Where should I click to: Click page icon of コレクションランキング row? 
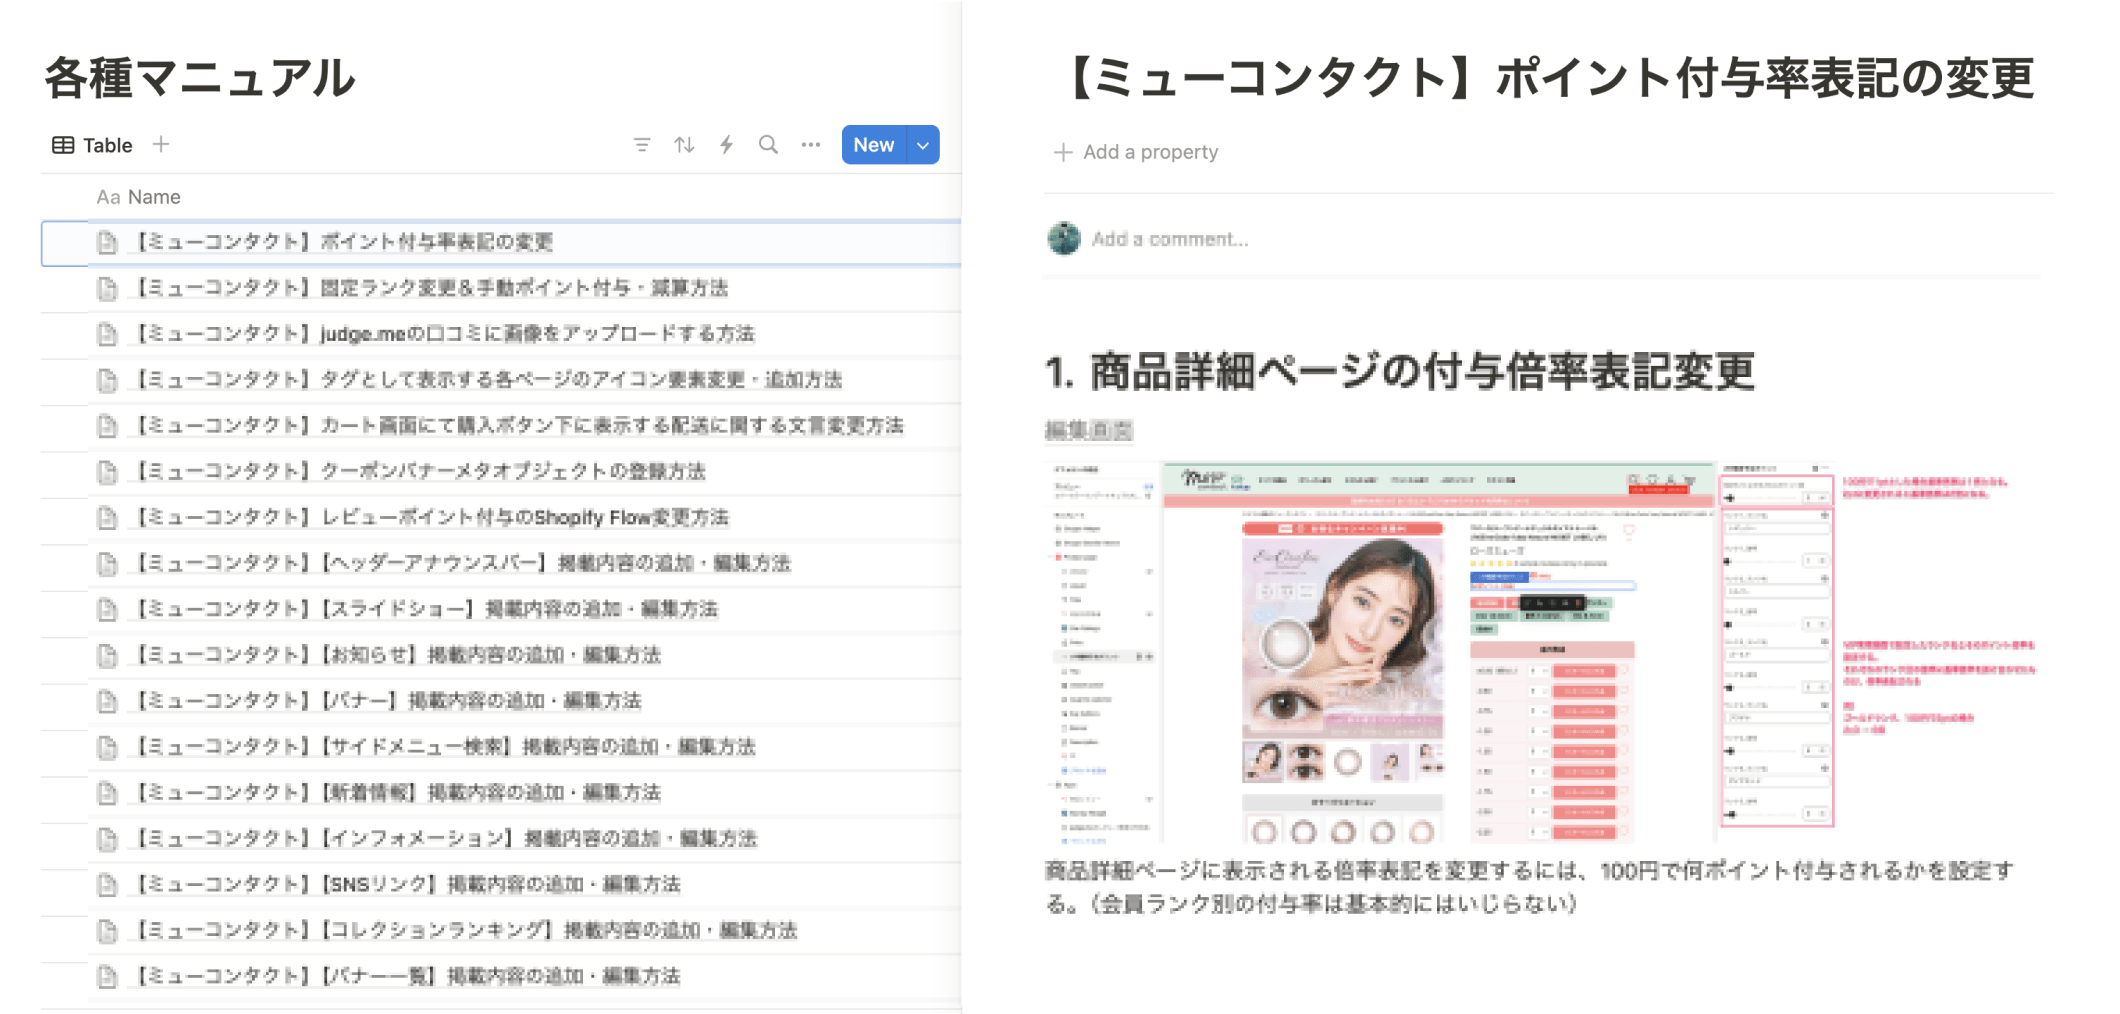click(107, 930)
